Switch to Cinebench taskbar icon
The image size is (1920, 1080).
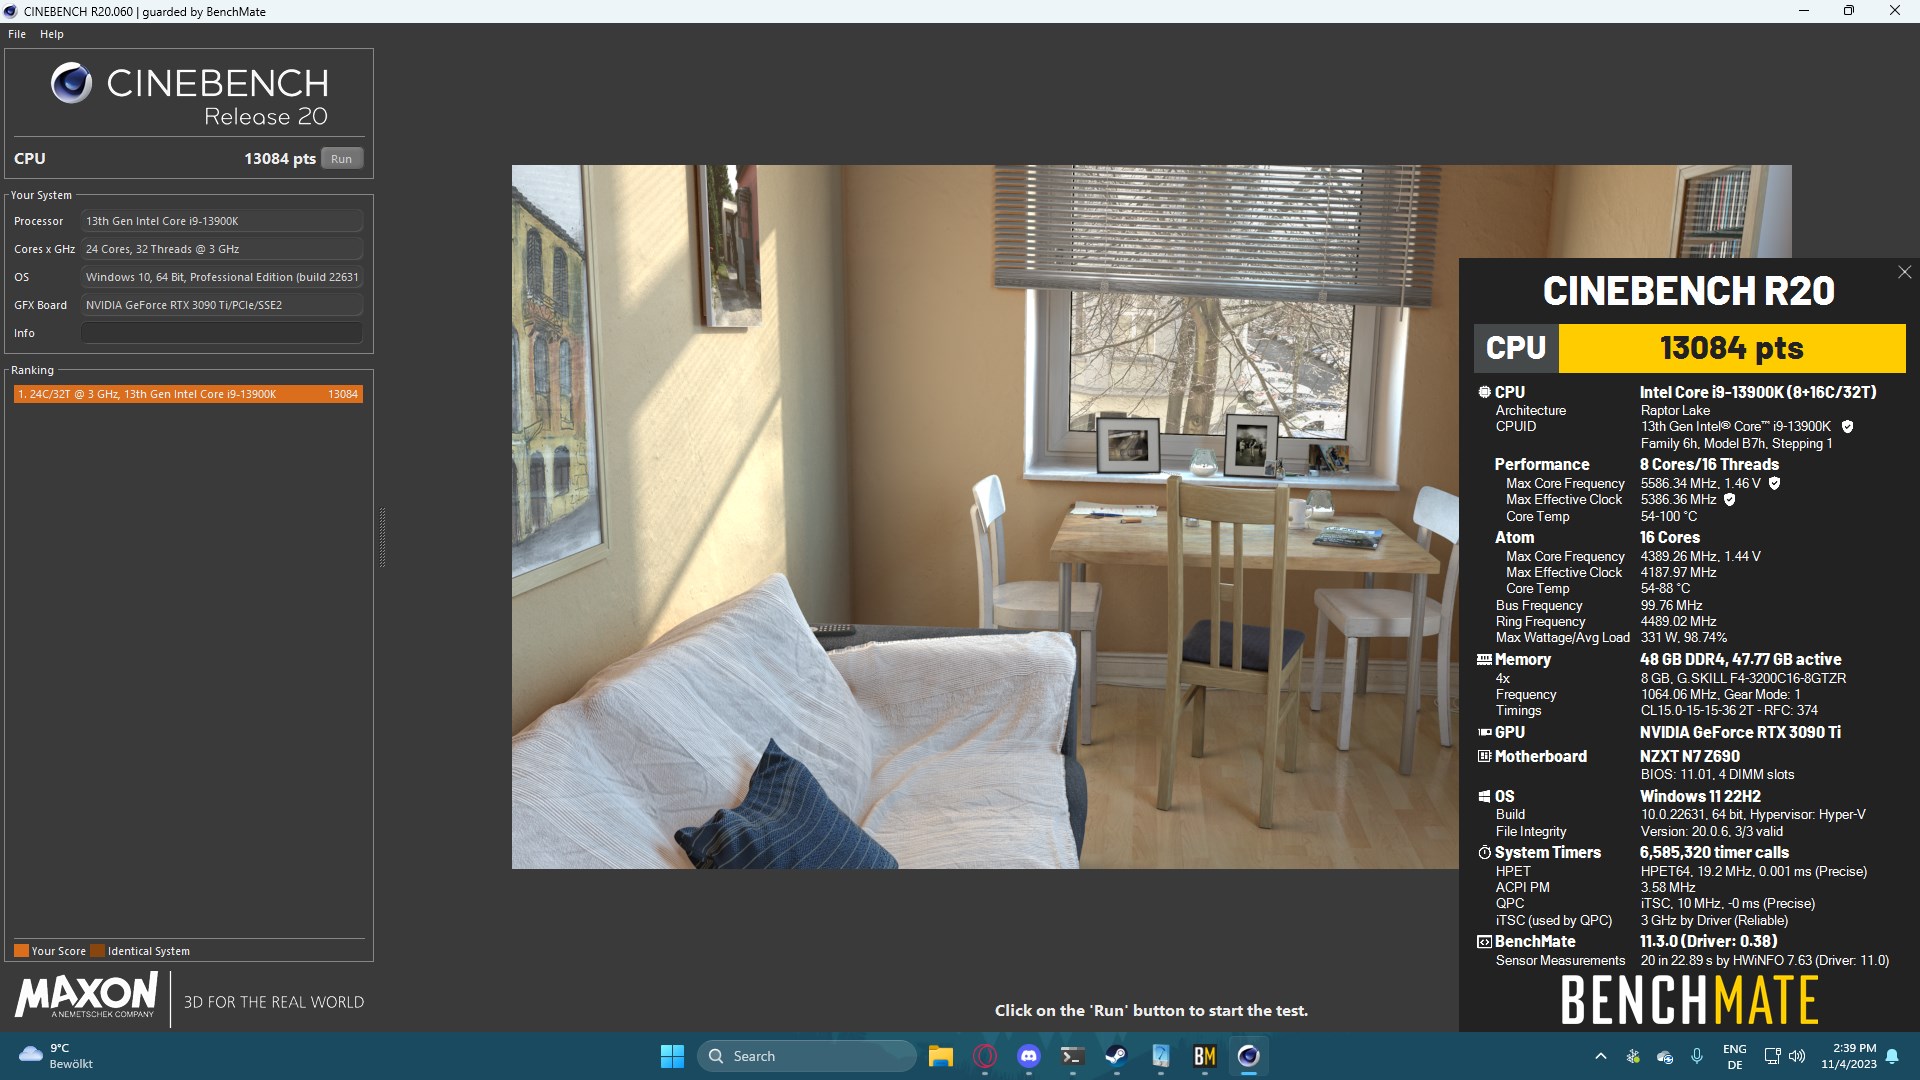[1248, 1056]
